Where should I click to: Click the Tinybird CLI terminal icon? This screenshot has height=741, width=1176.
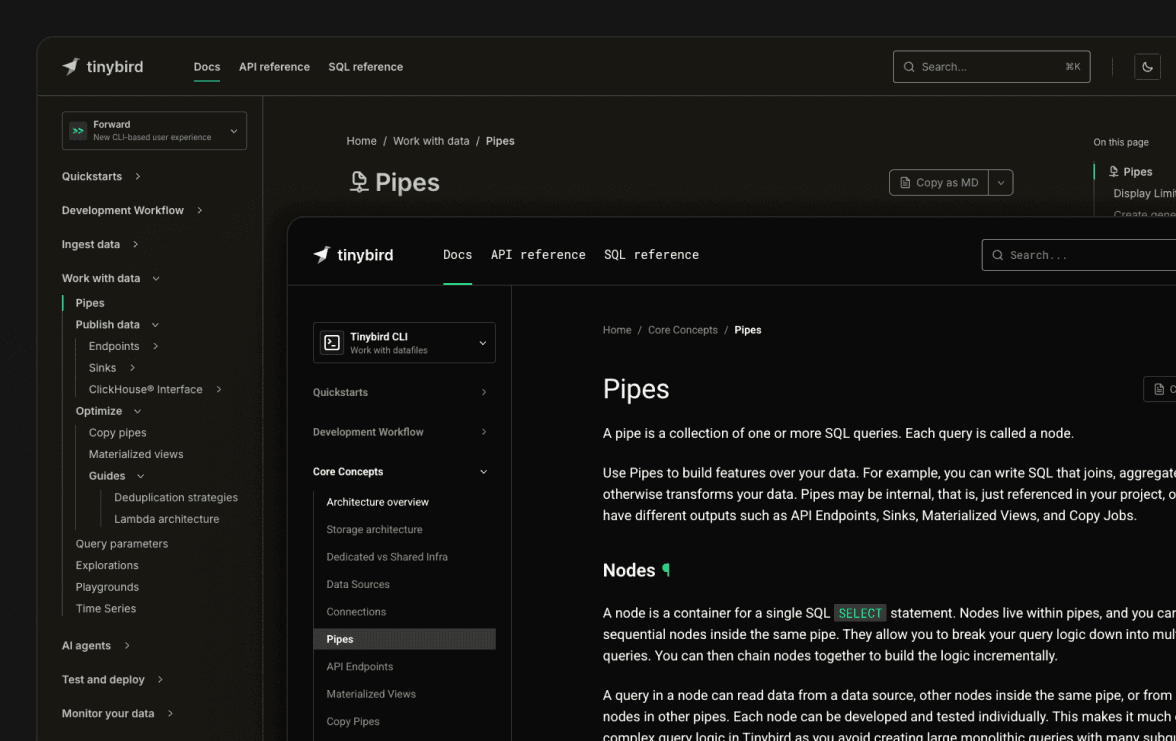(332, 343)
